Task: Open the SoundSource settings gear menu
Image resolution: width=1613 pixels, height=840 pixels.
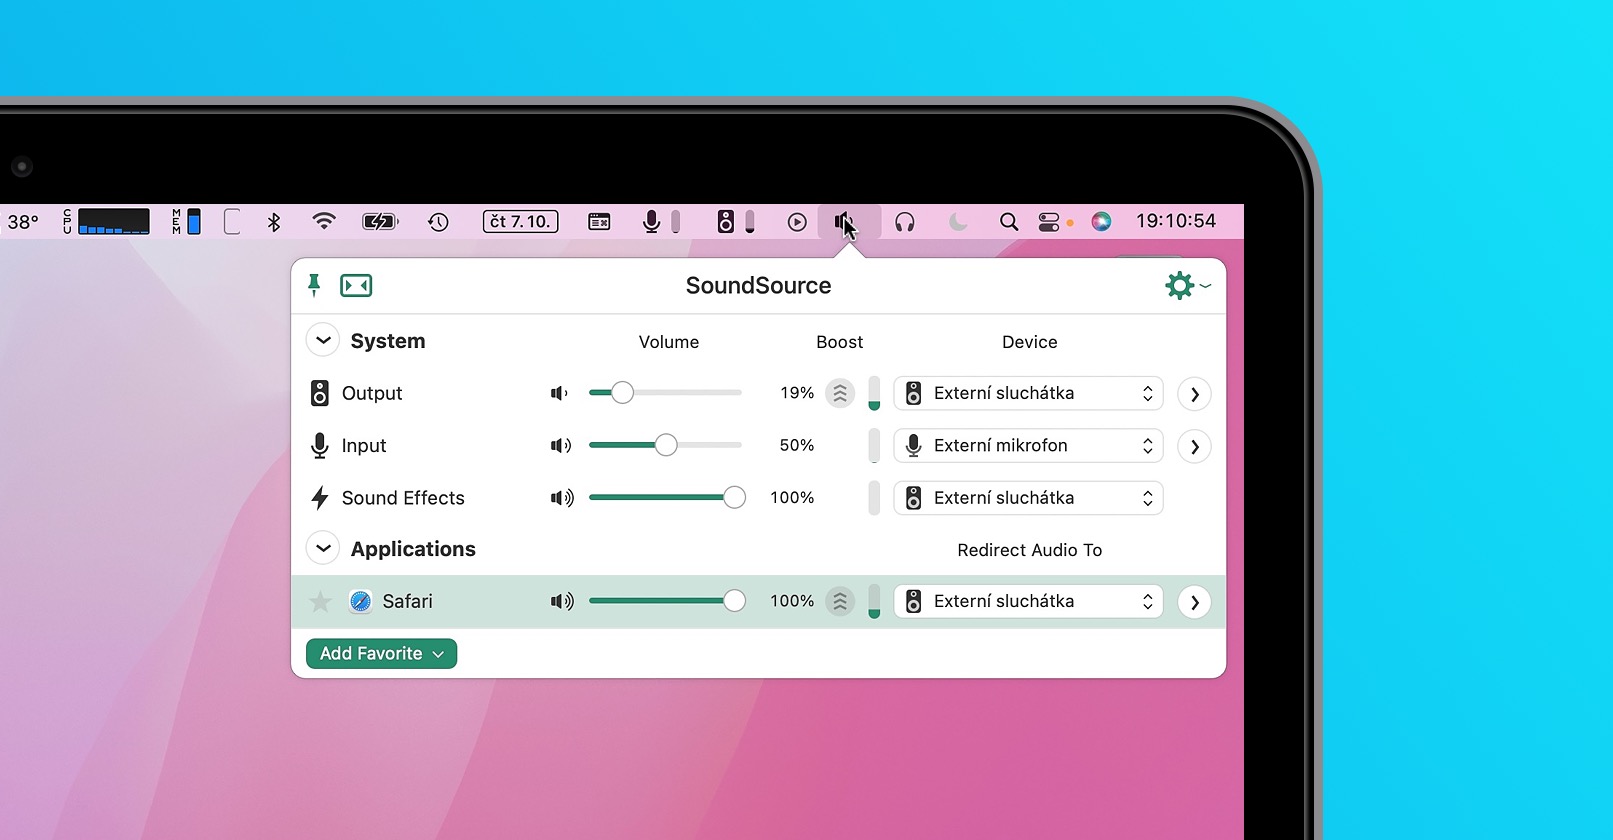Action: 1187,286
